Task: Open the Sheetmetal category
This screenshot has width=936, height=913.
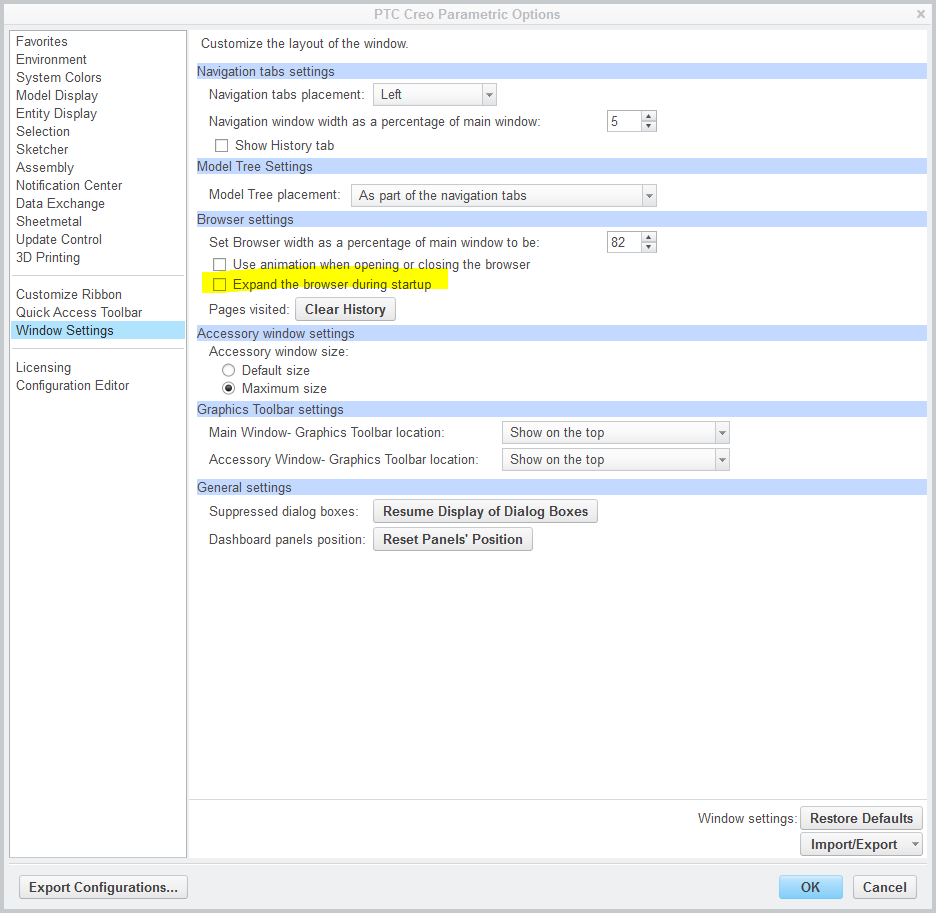Action: click(49, 221)
